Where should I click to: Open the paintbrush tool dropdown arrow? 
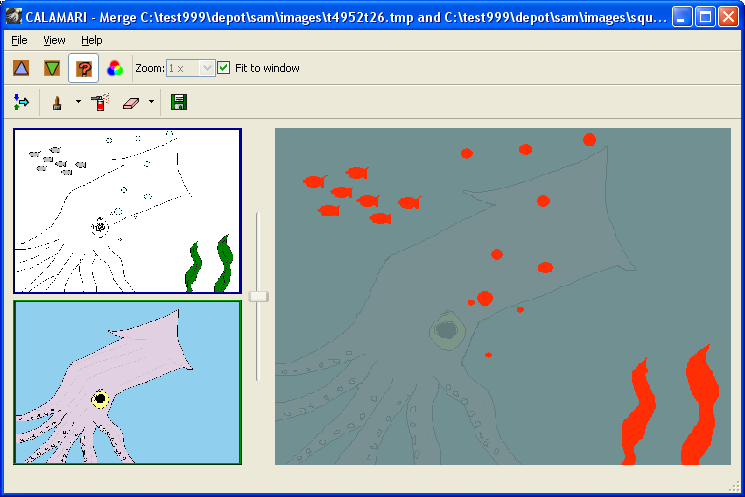pyautogui.click(x=78, y=101)
